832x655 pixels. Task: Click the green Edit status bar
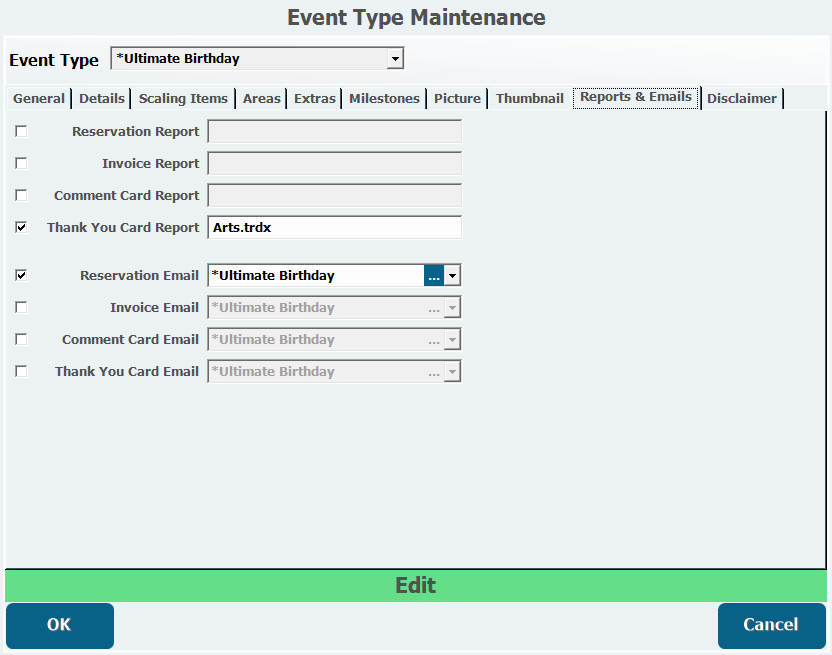pyautogui.click(x=416, y=586)
